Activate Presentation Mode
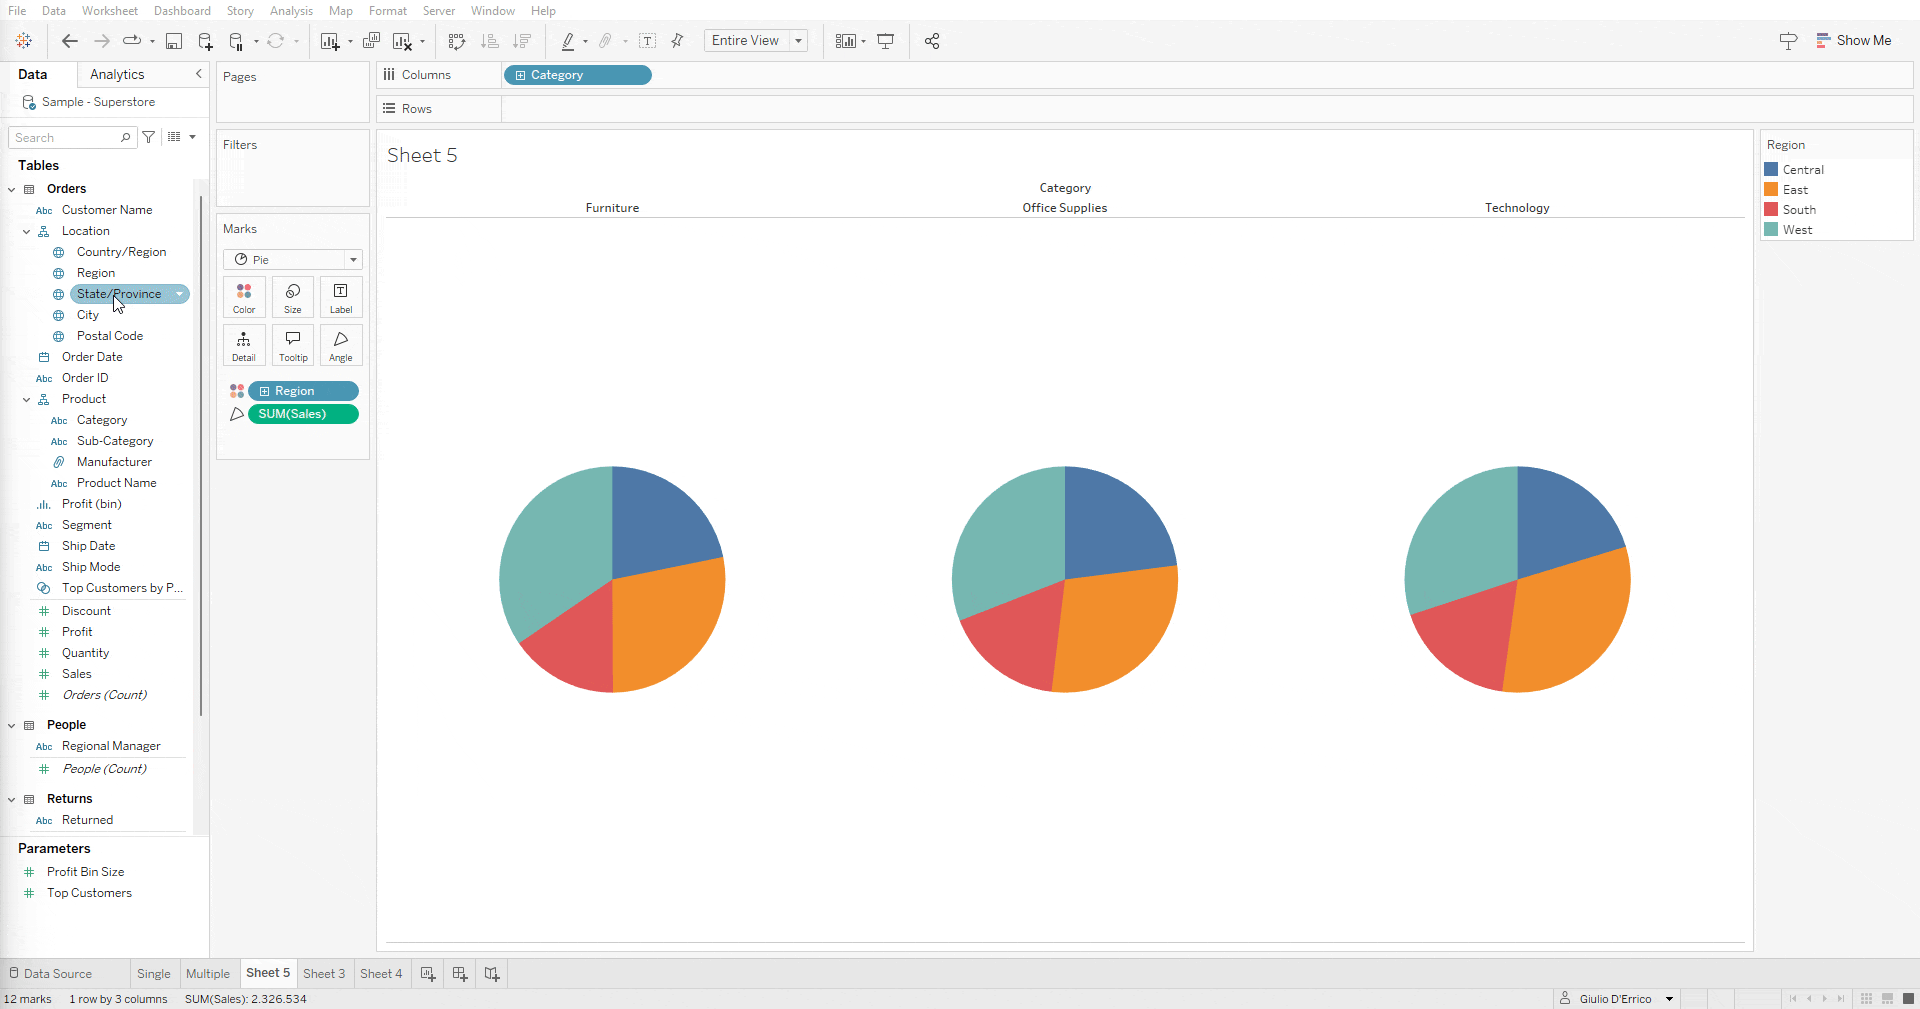This screenshot has height=1009, width=1920. [x=886, y=41]
